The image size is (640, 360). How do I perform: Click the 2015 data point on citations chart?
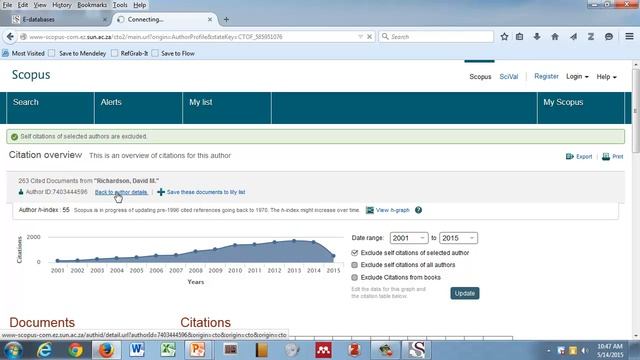pyautogui.click(x=333, y=256)
